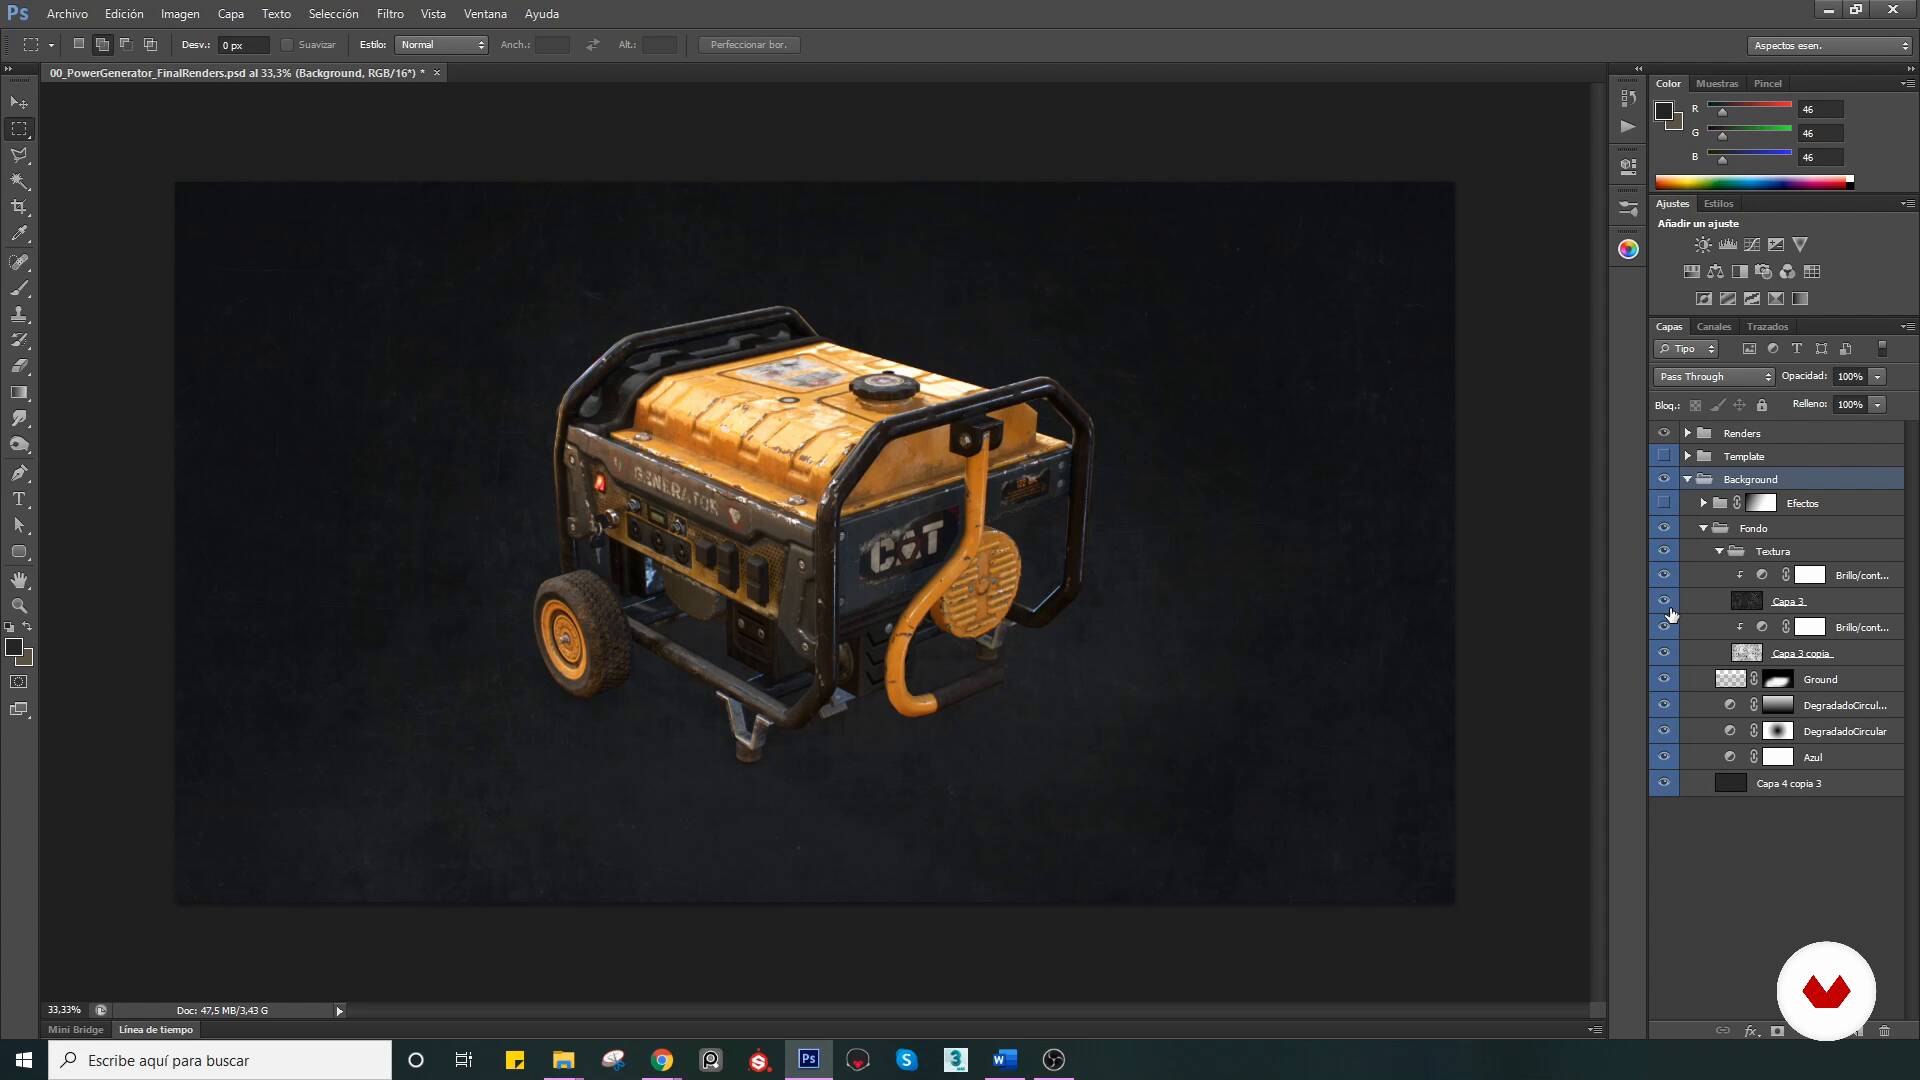This screenshot has width=1920, height=1080.
Task: Collapse the Background group
Action: click(1688, 479)
